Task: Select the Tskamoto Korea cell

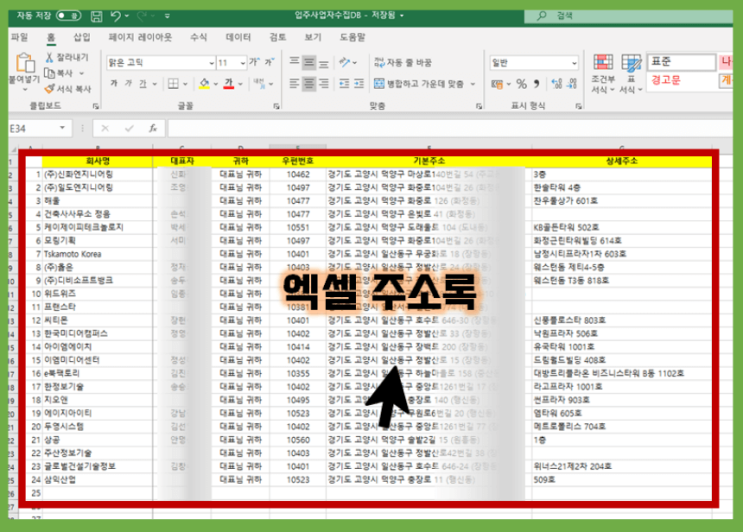Action: [x=98, y=254]
